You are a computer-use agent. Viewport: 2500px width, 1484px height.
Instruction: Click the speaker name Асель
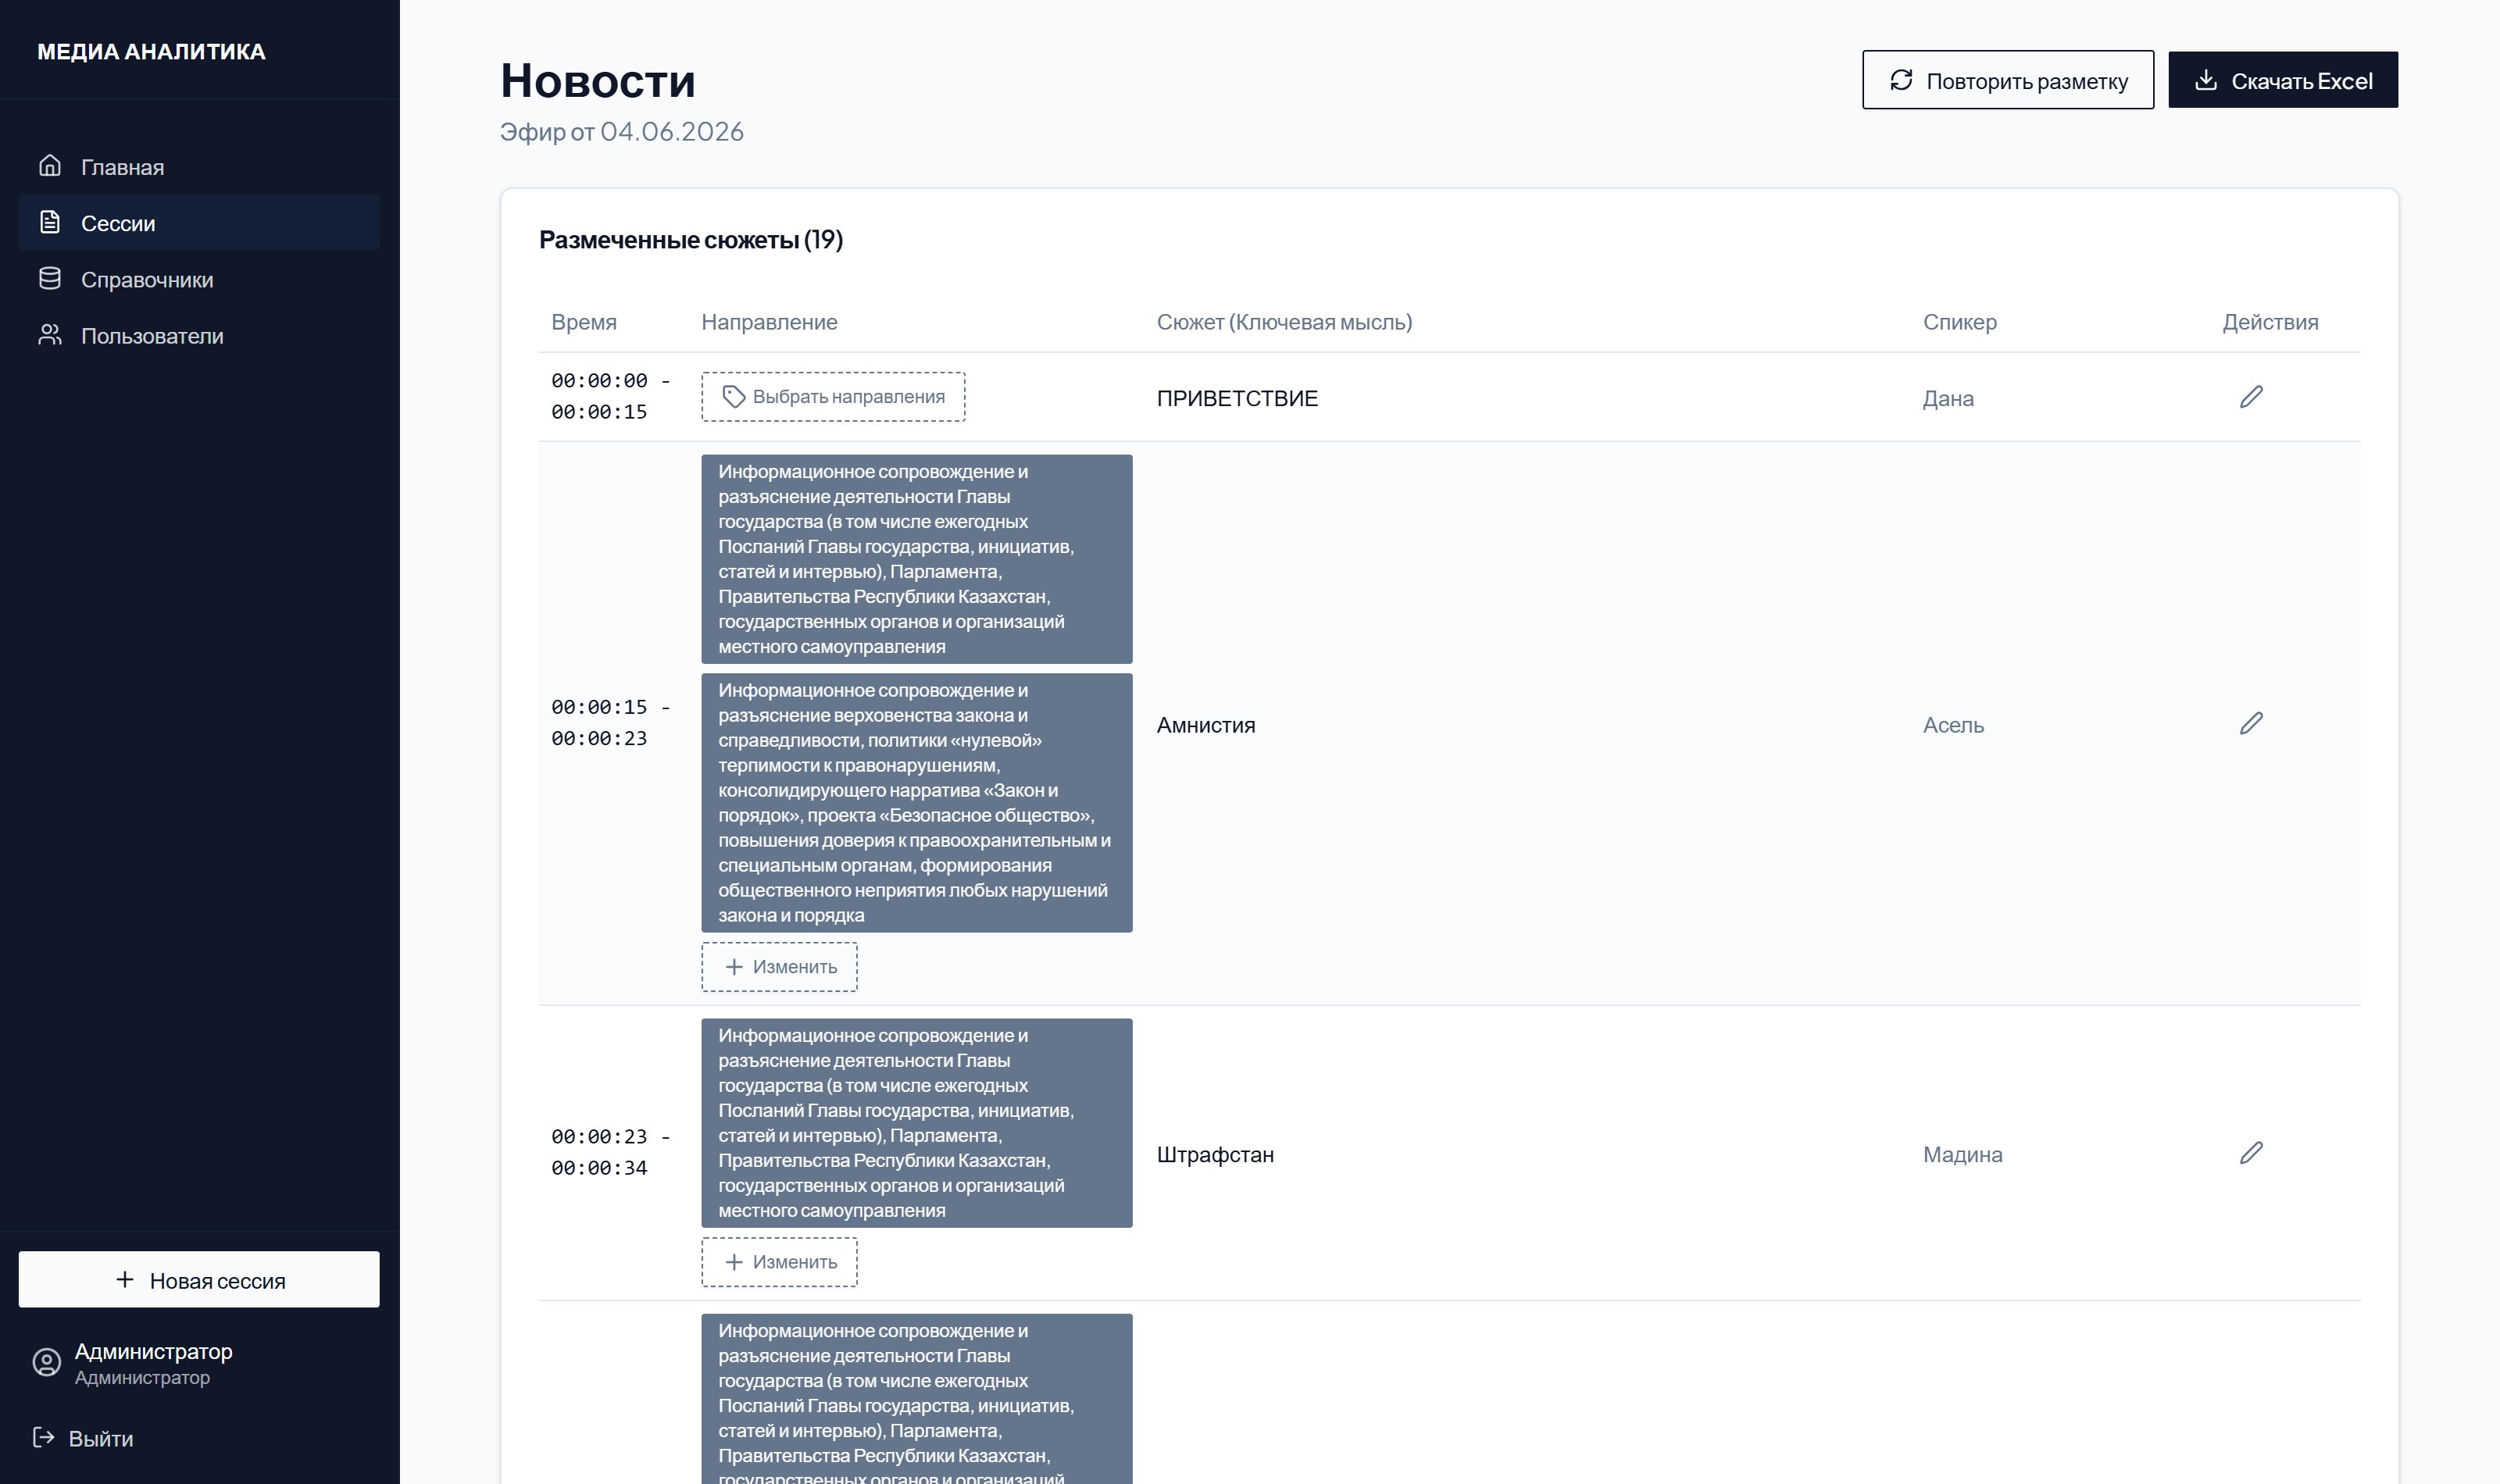(1953, 725)
